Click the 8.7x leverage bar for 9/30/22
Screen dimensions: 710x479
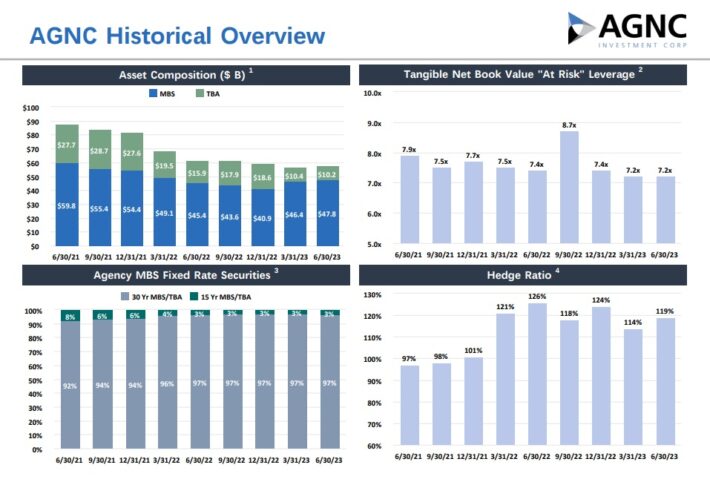coord(569,188)
